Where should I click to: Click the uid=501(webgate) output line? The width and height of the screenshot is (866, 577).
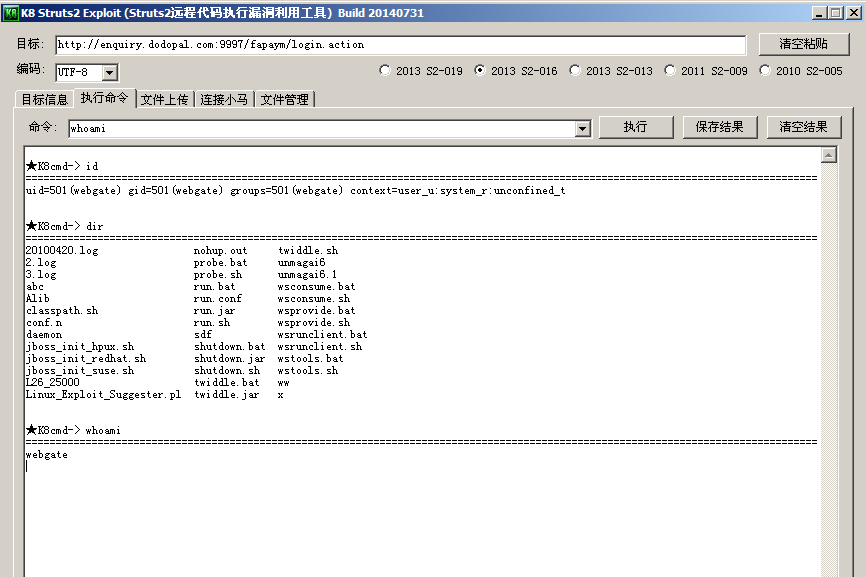tap(295, 190)
